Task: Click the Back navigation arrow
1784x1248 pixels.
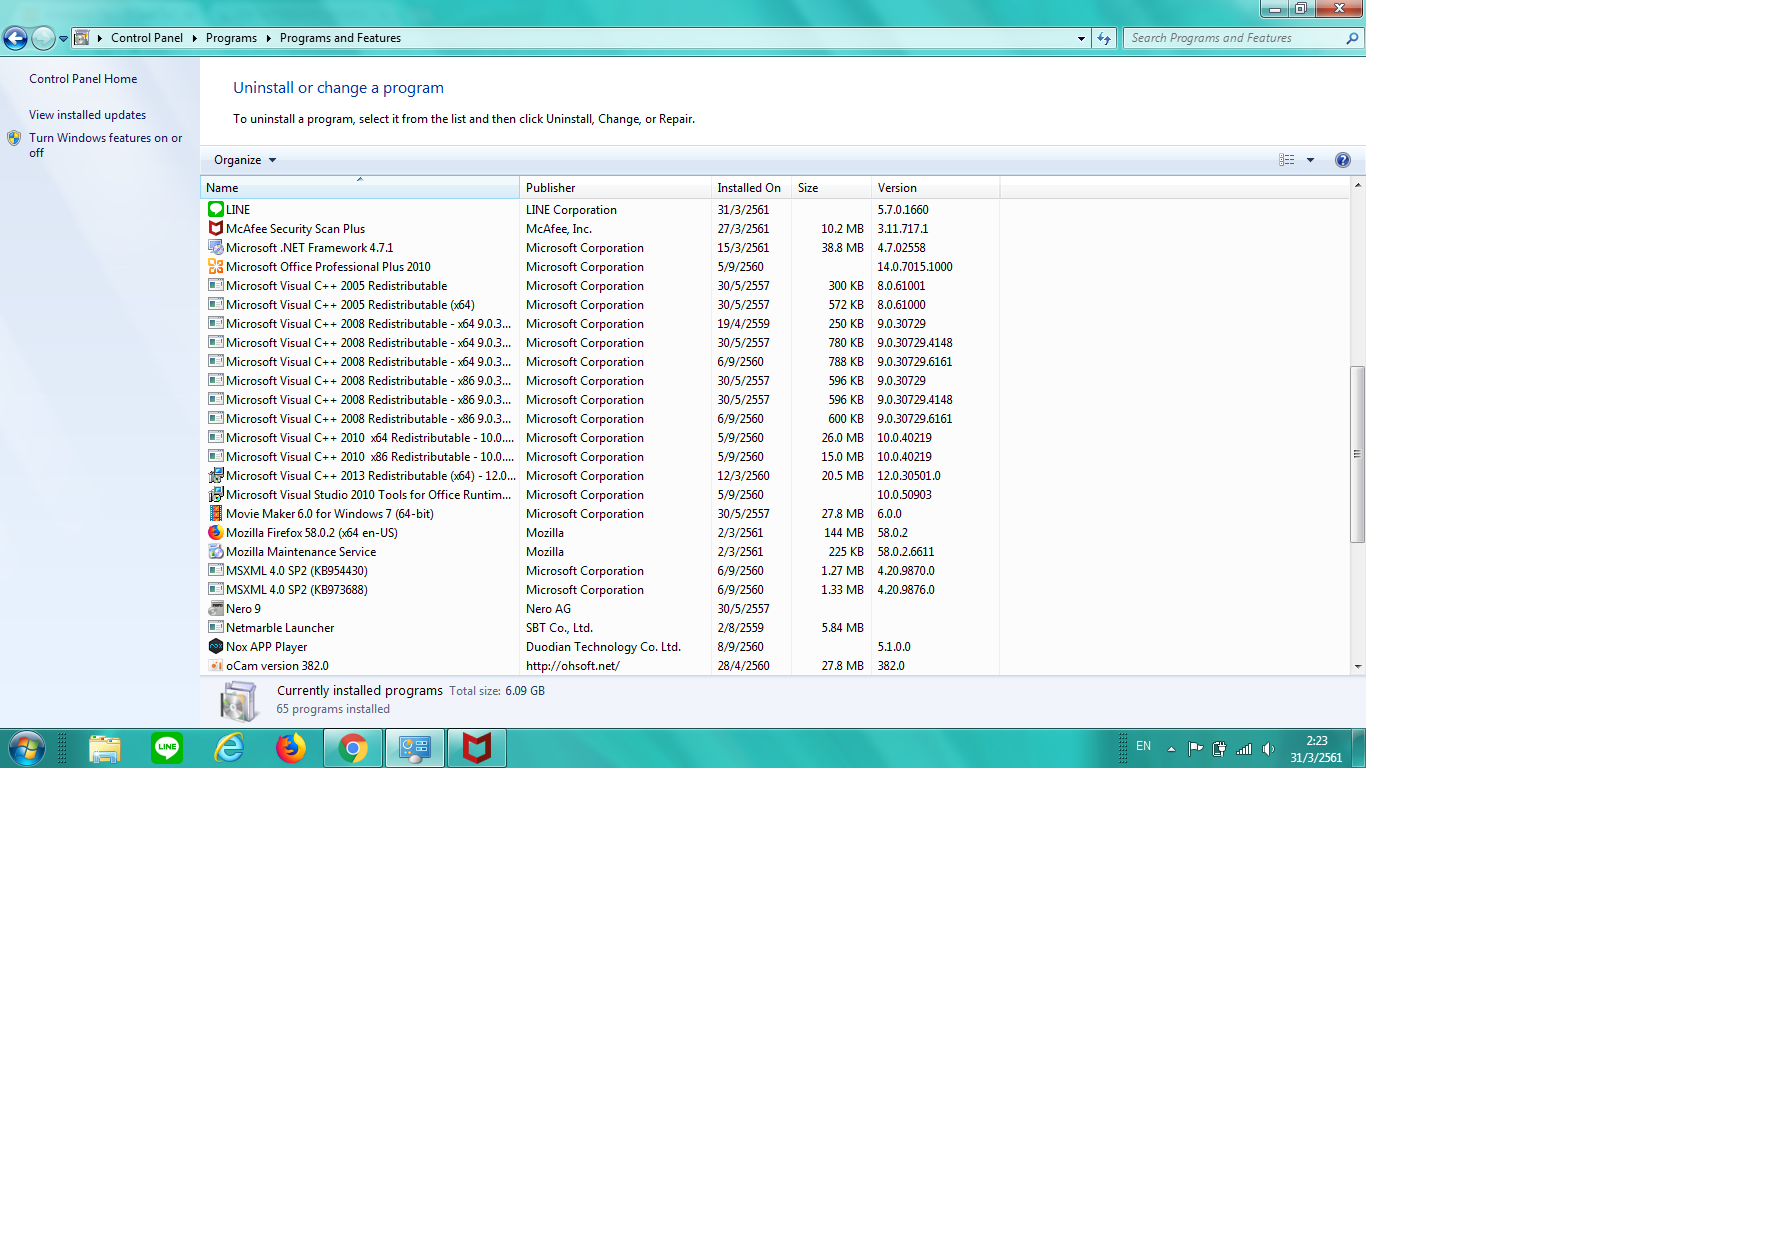Action: (15, 38)
